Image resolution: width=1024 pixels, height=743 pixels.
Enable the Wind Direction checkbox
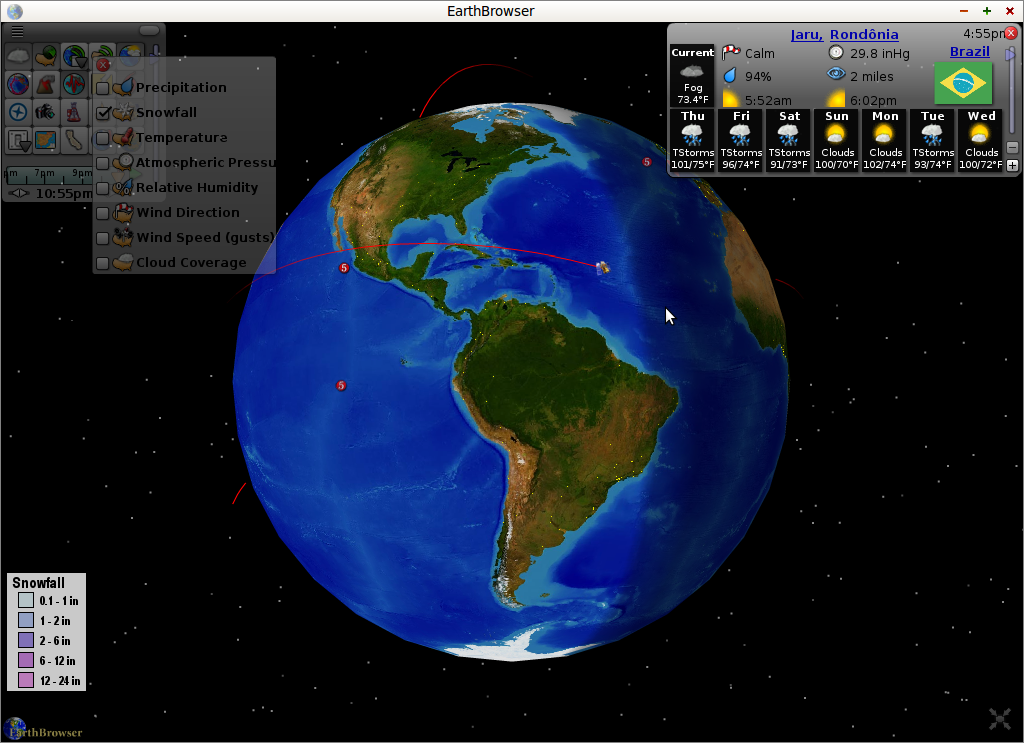point(103,213)
